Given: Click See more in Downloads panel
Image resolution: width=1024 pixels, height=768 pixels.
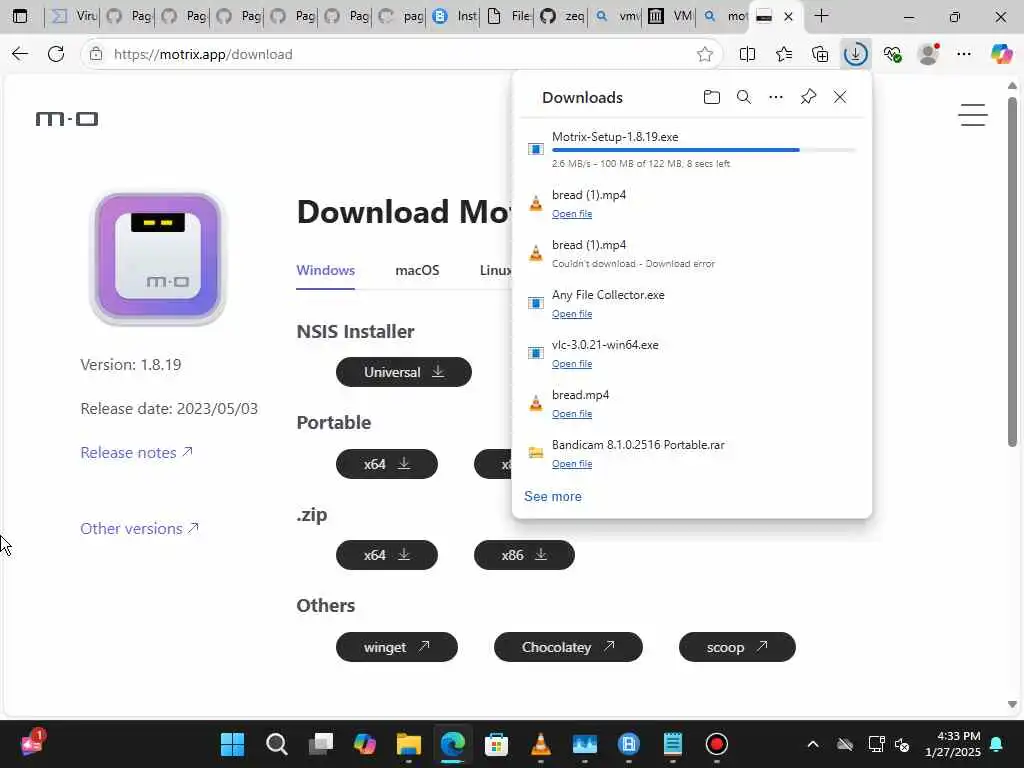Looking at the screenshot, I should pos(552,496).
